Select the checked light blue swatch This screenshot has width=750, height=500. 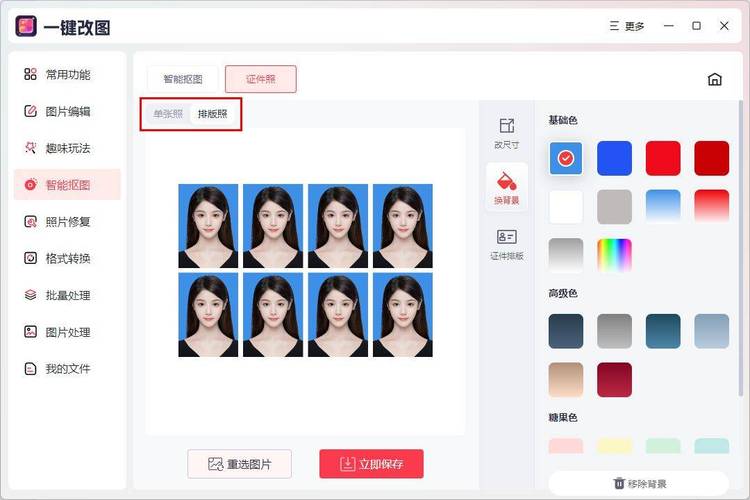[x=566, y=158]
